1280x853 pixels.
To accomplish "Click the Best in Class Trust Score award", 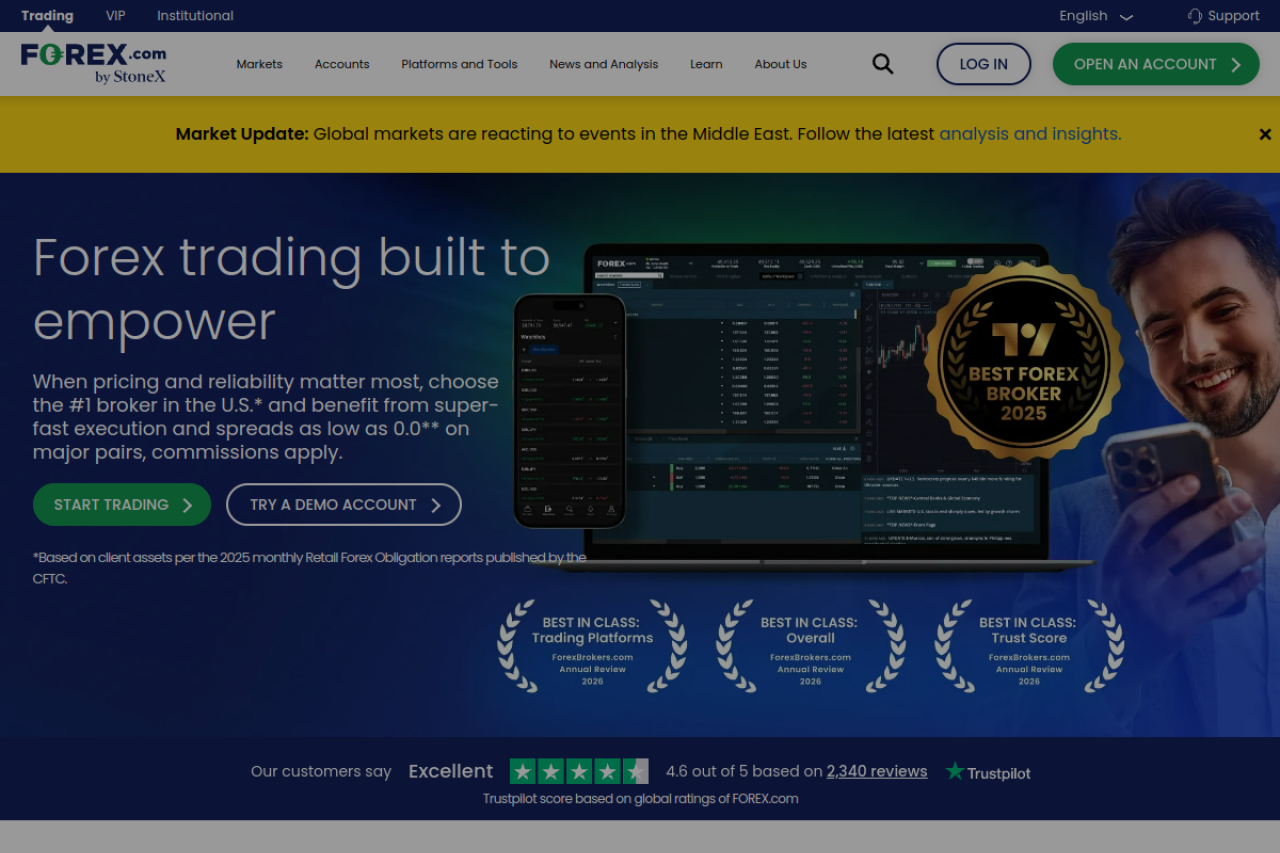I will coord(1028,646).
